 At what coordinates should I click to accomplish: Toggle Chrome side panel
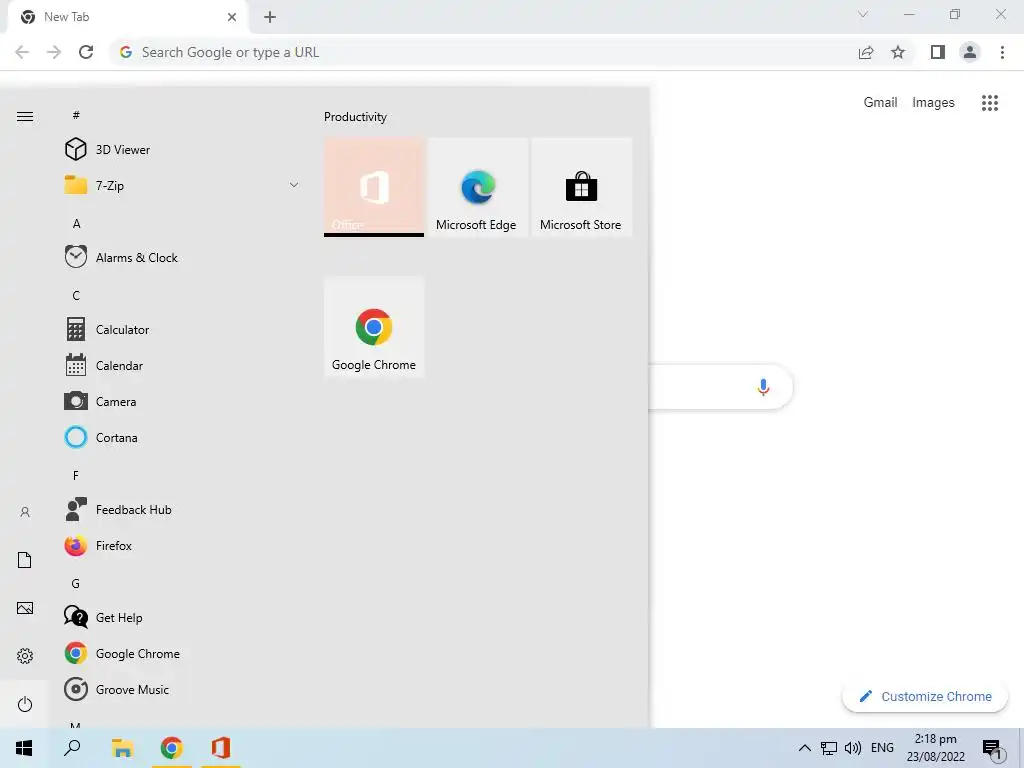(938, 52)
